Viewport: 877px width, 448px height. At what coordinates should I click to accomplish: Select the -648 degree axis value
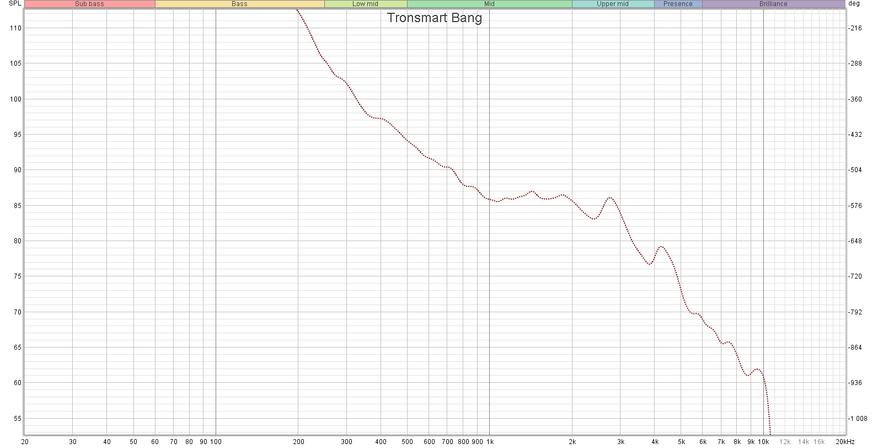pos(855,241)
